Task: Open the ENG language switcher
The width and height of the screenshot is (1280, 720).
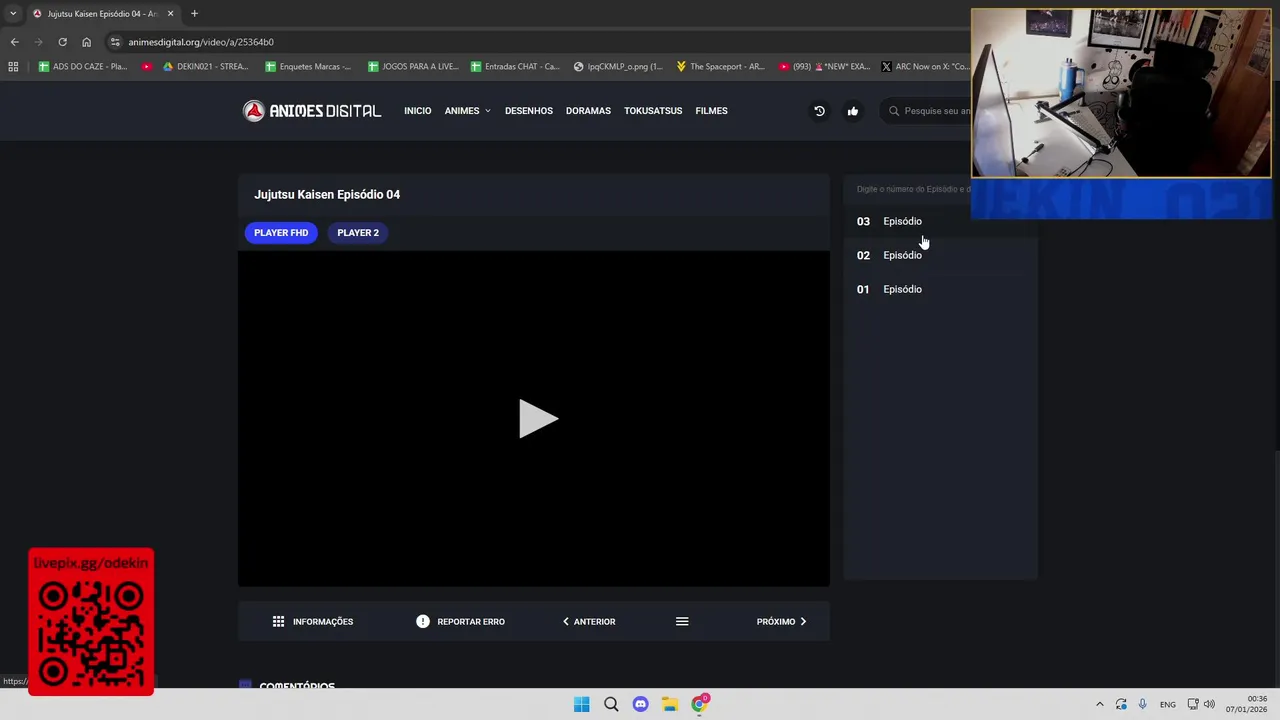Action: tap(1168, 704)
